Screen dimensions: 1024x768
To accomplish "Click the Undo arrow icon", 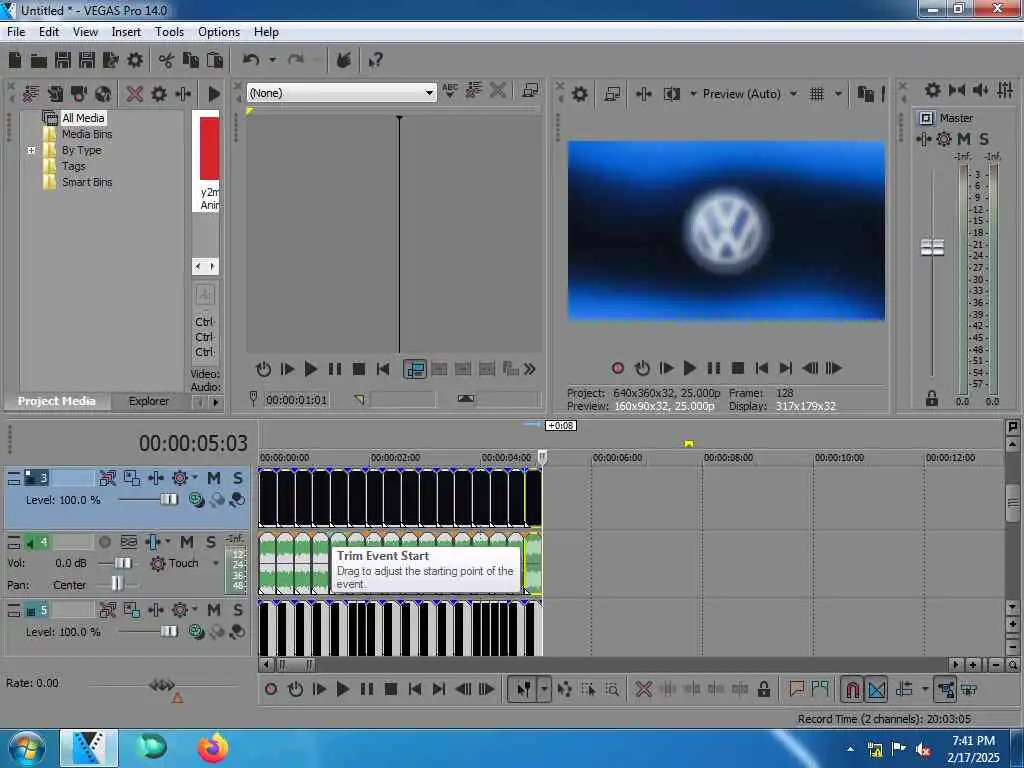I will (x=251, y=60).
